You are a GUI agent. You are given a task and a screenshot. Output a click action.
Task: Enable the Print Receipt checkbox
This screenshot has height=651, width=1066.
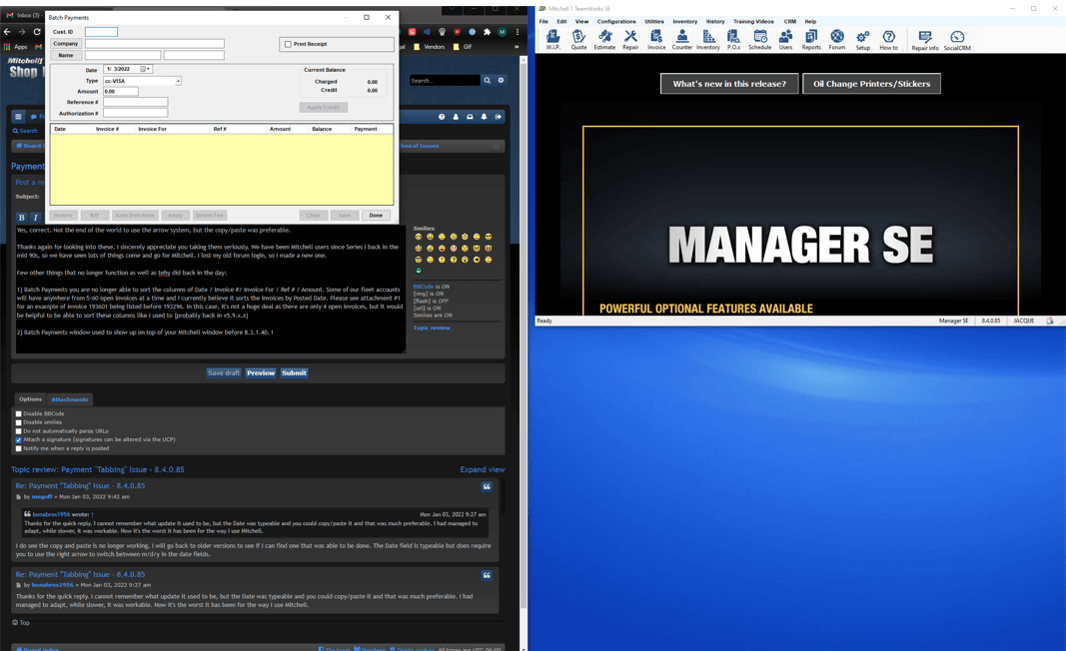tap(288, 44)
